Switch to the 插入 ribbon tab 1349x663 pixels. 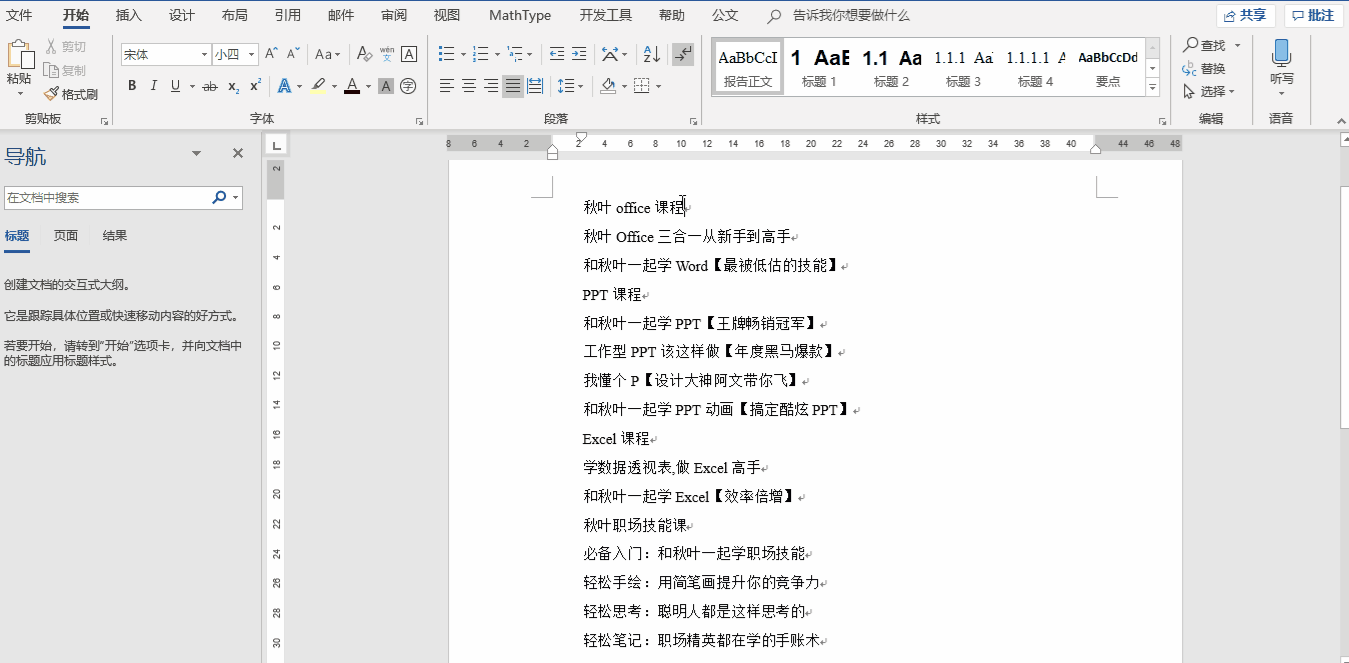point(128,15)
